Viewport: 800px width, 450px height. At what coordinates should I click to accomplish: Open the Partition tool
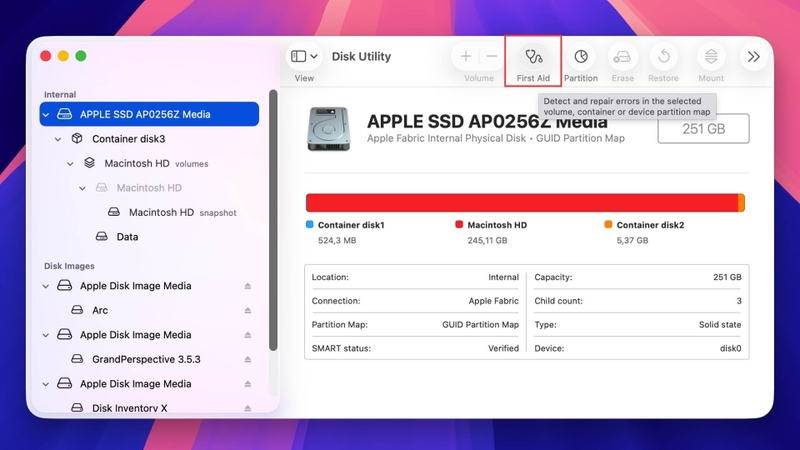(581, 57)
